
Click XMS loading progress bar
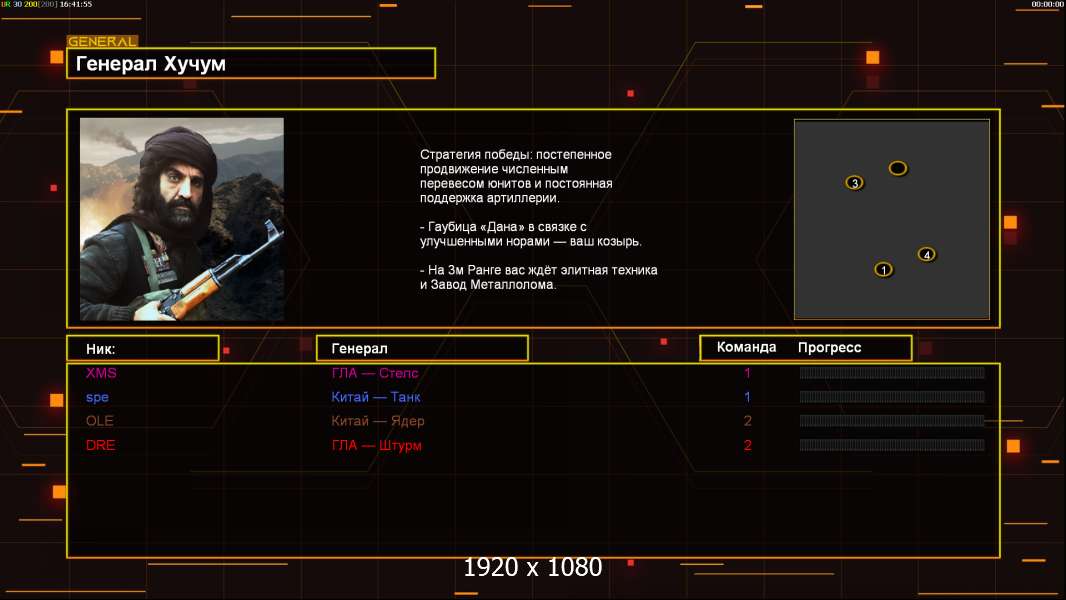point(892,372)
